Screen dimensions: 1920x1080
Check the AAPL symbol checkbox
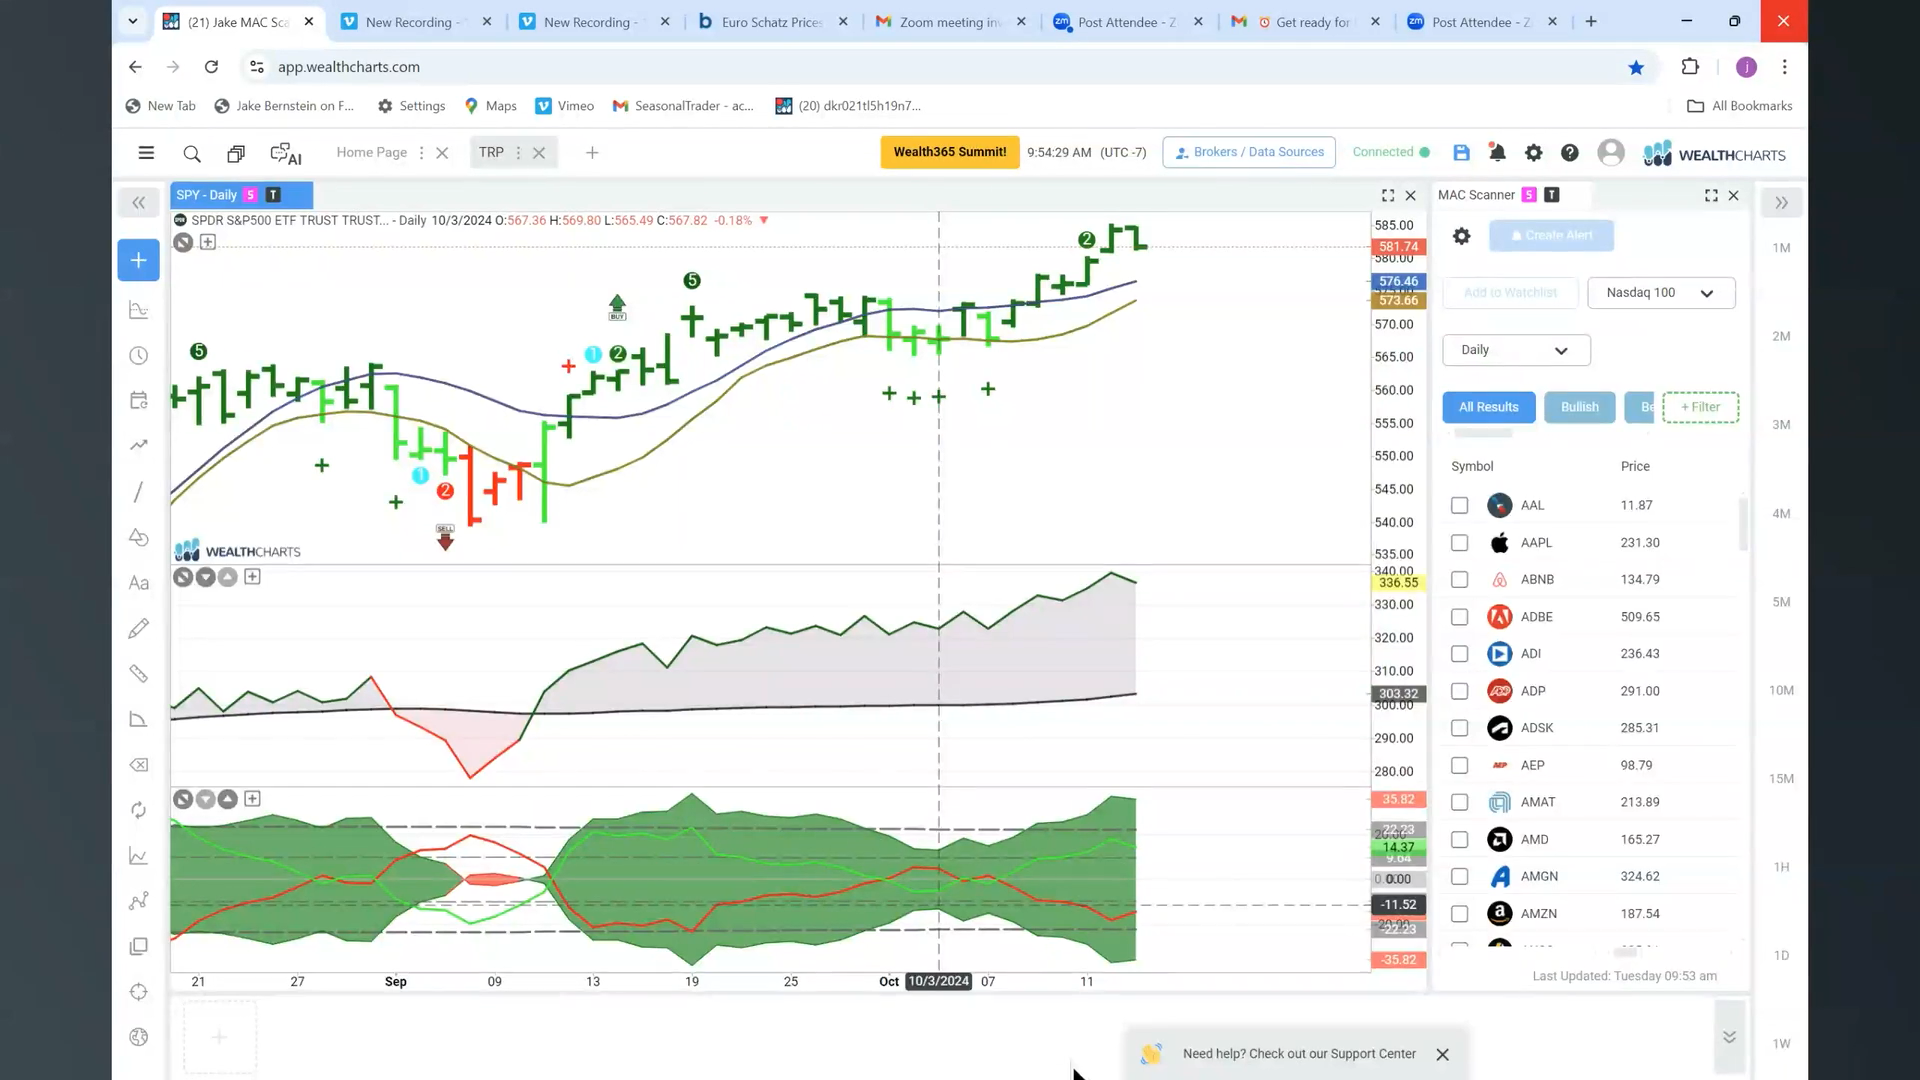1459,543
